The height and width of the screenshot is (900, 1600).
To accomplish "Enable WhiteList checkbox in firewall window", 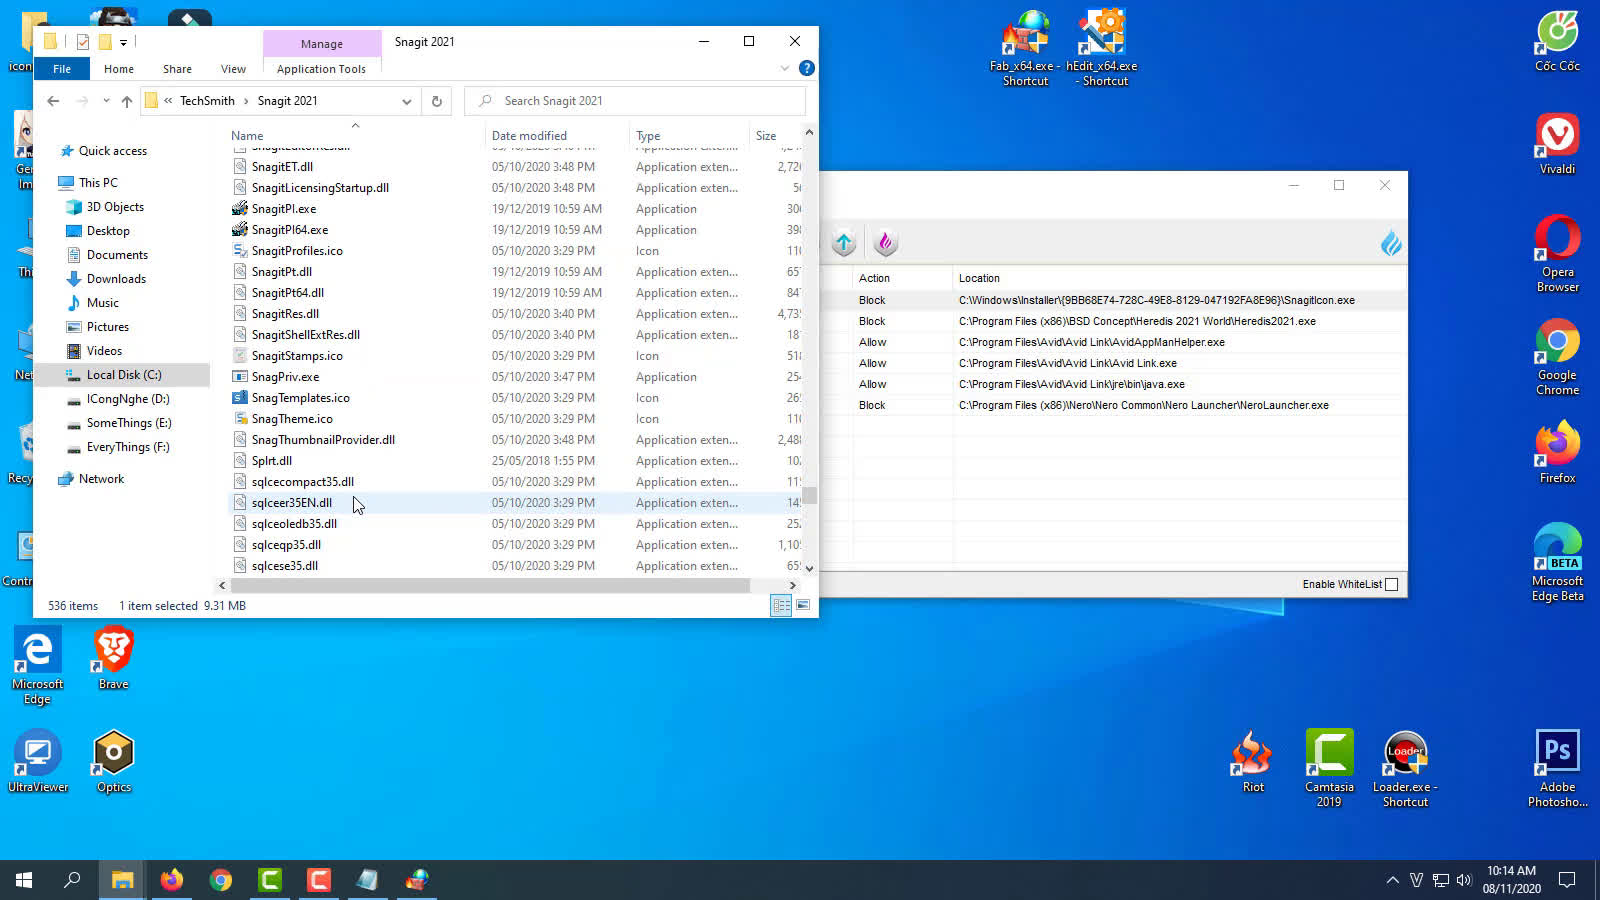I will coord(1391,584).
